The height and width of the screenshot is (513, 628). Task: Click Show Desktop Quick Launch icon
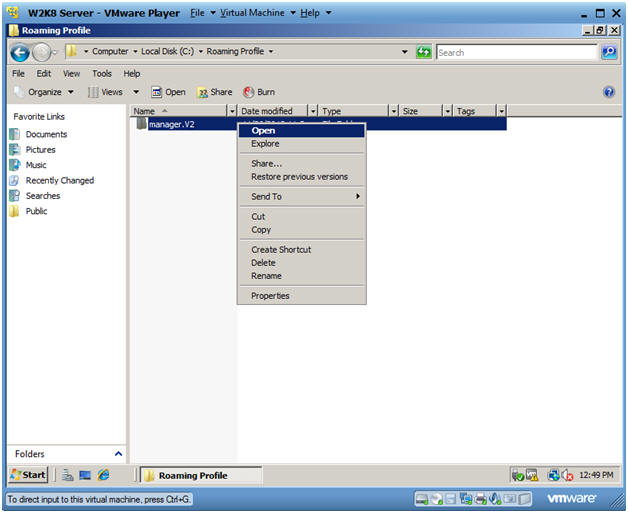point(85,475)
